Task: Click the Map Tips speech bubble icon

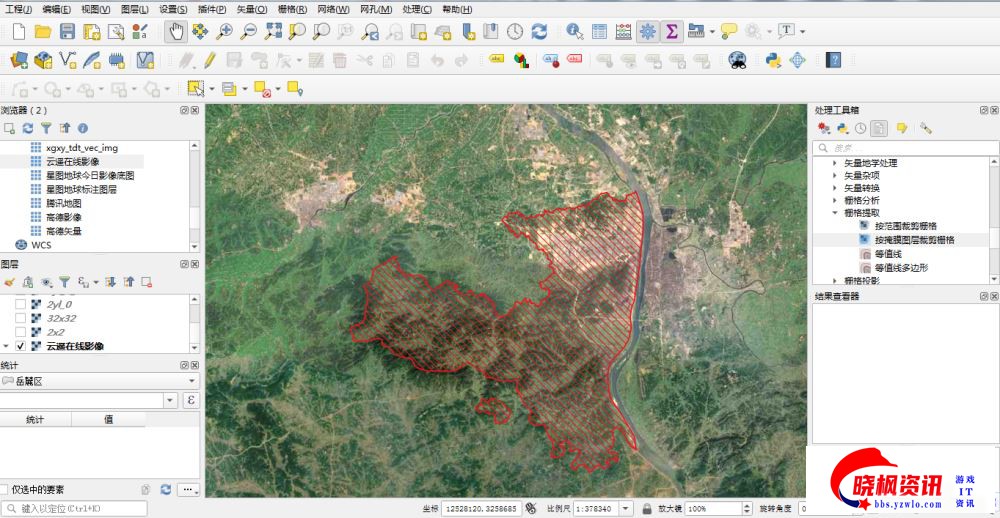Action: (729, 31)
